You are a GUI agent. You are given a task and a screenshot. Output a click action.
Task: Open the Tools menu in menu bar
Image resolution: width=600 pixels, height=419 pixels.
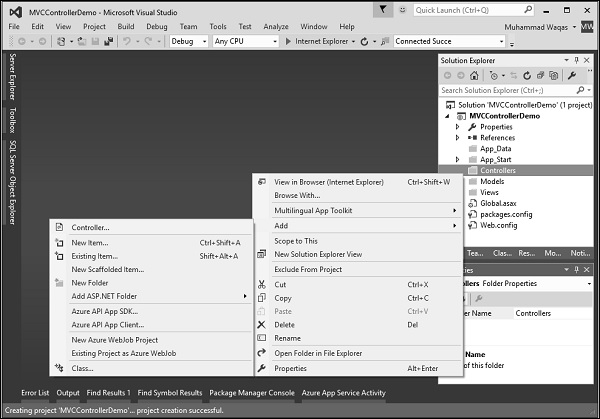tap(218, 27)
